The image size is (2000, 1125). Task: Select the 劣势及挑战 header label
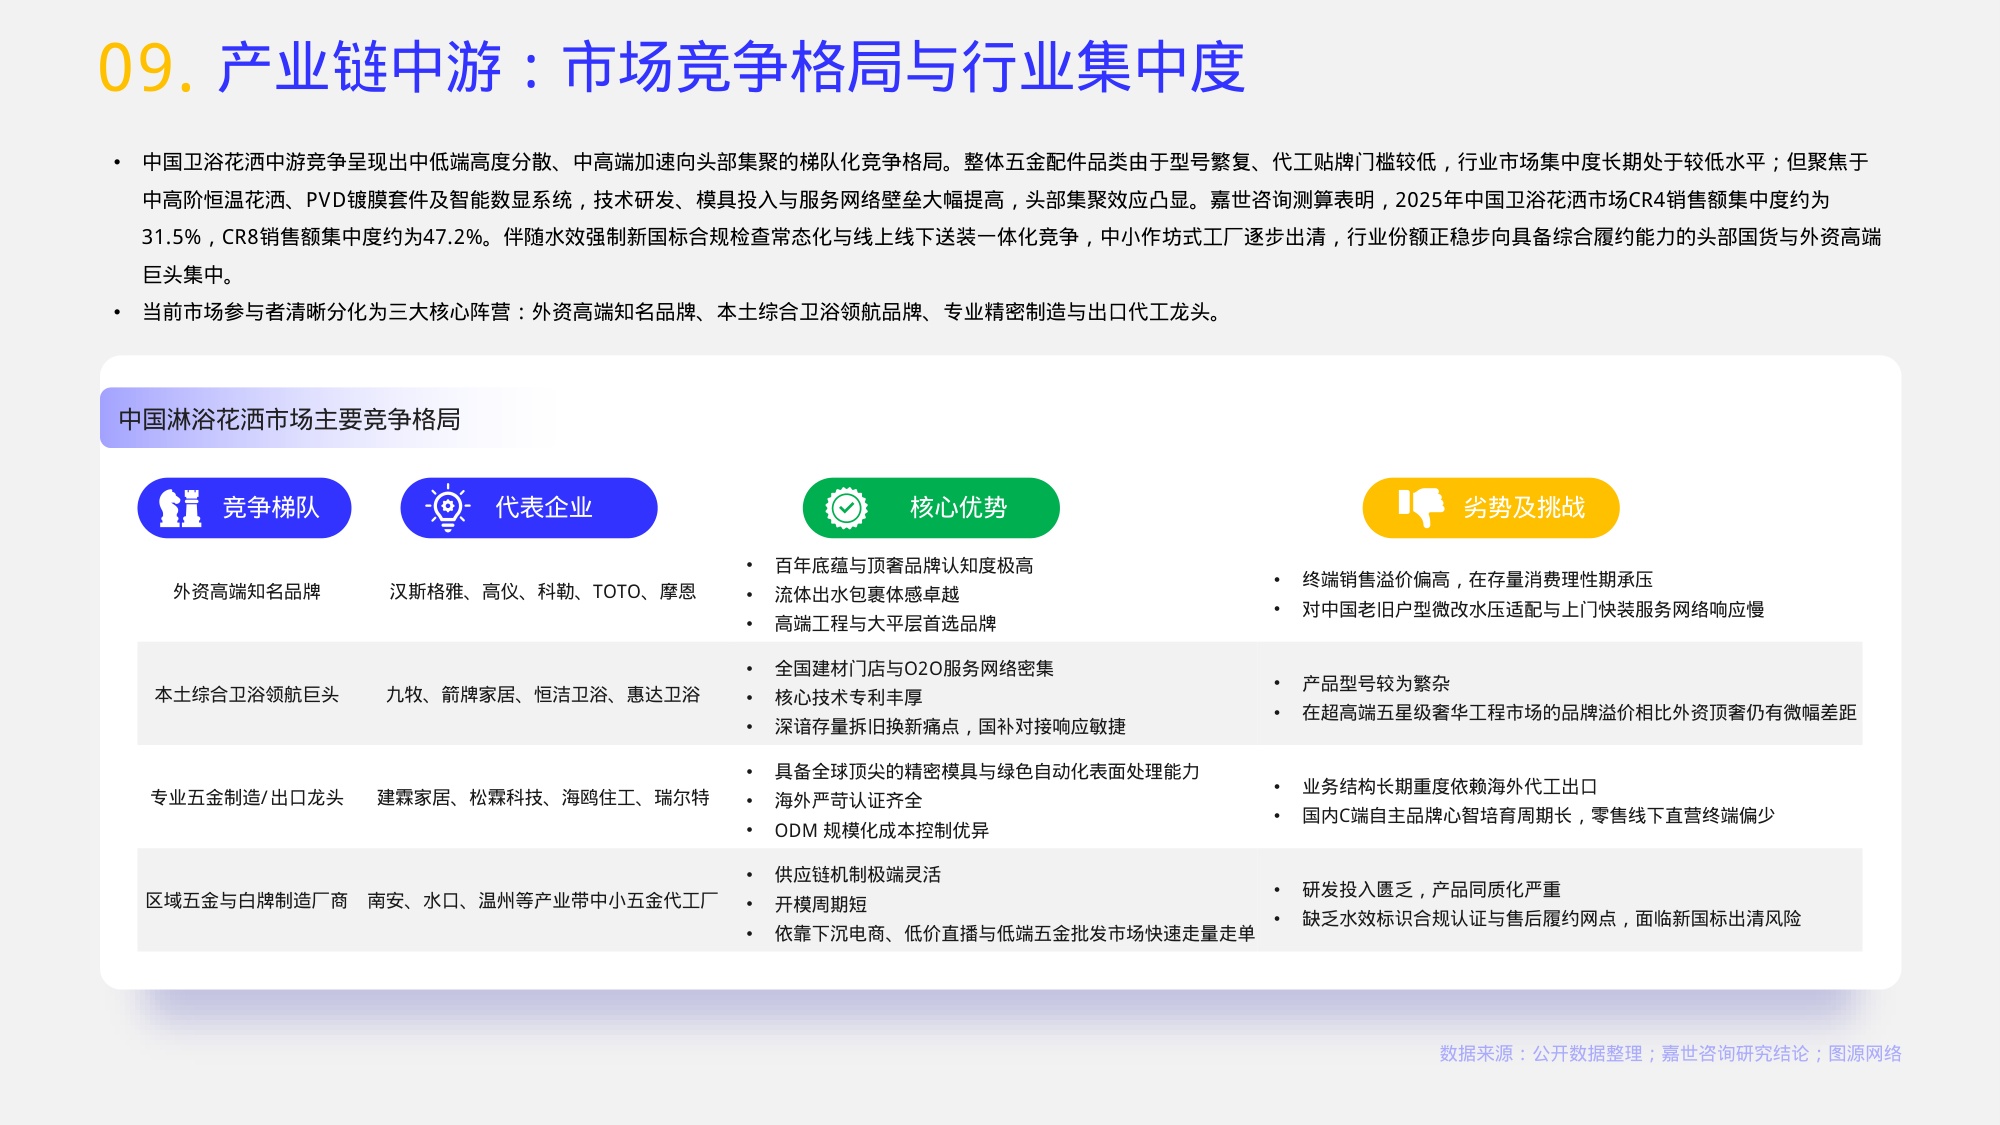tap(1524, 508)
